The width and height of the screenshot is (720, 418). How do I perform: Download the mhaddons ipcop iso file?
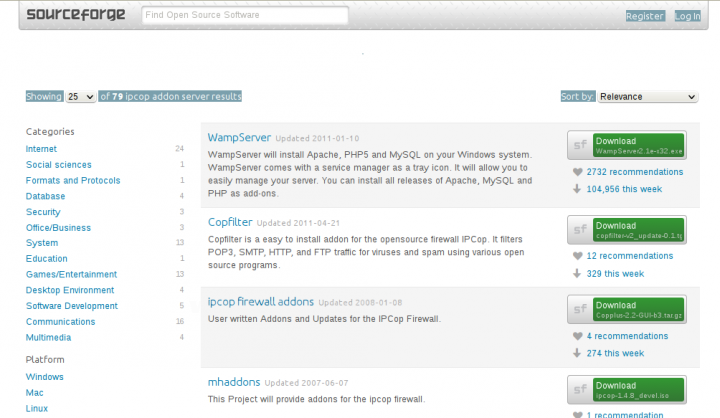(638, 390)
